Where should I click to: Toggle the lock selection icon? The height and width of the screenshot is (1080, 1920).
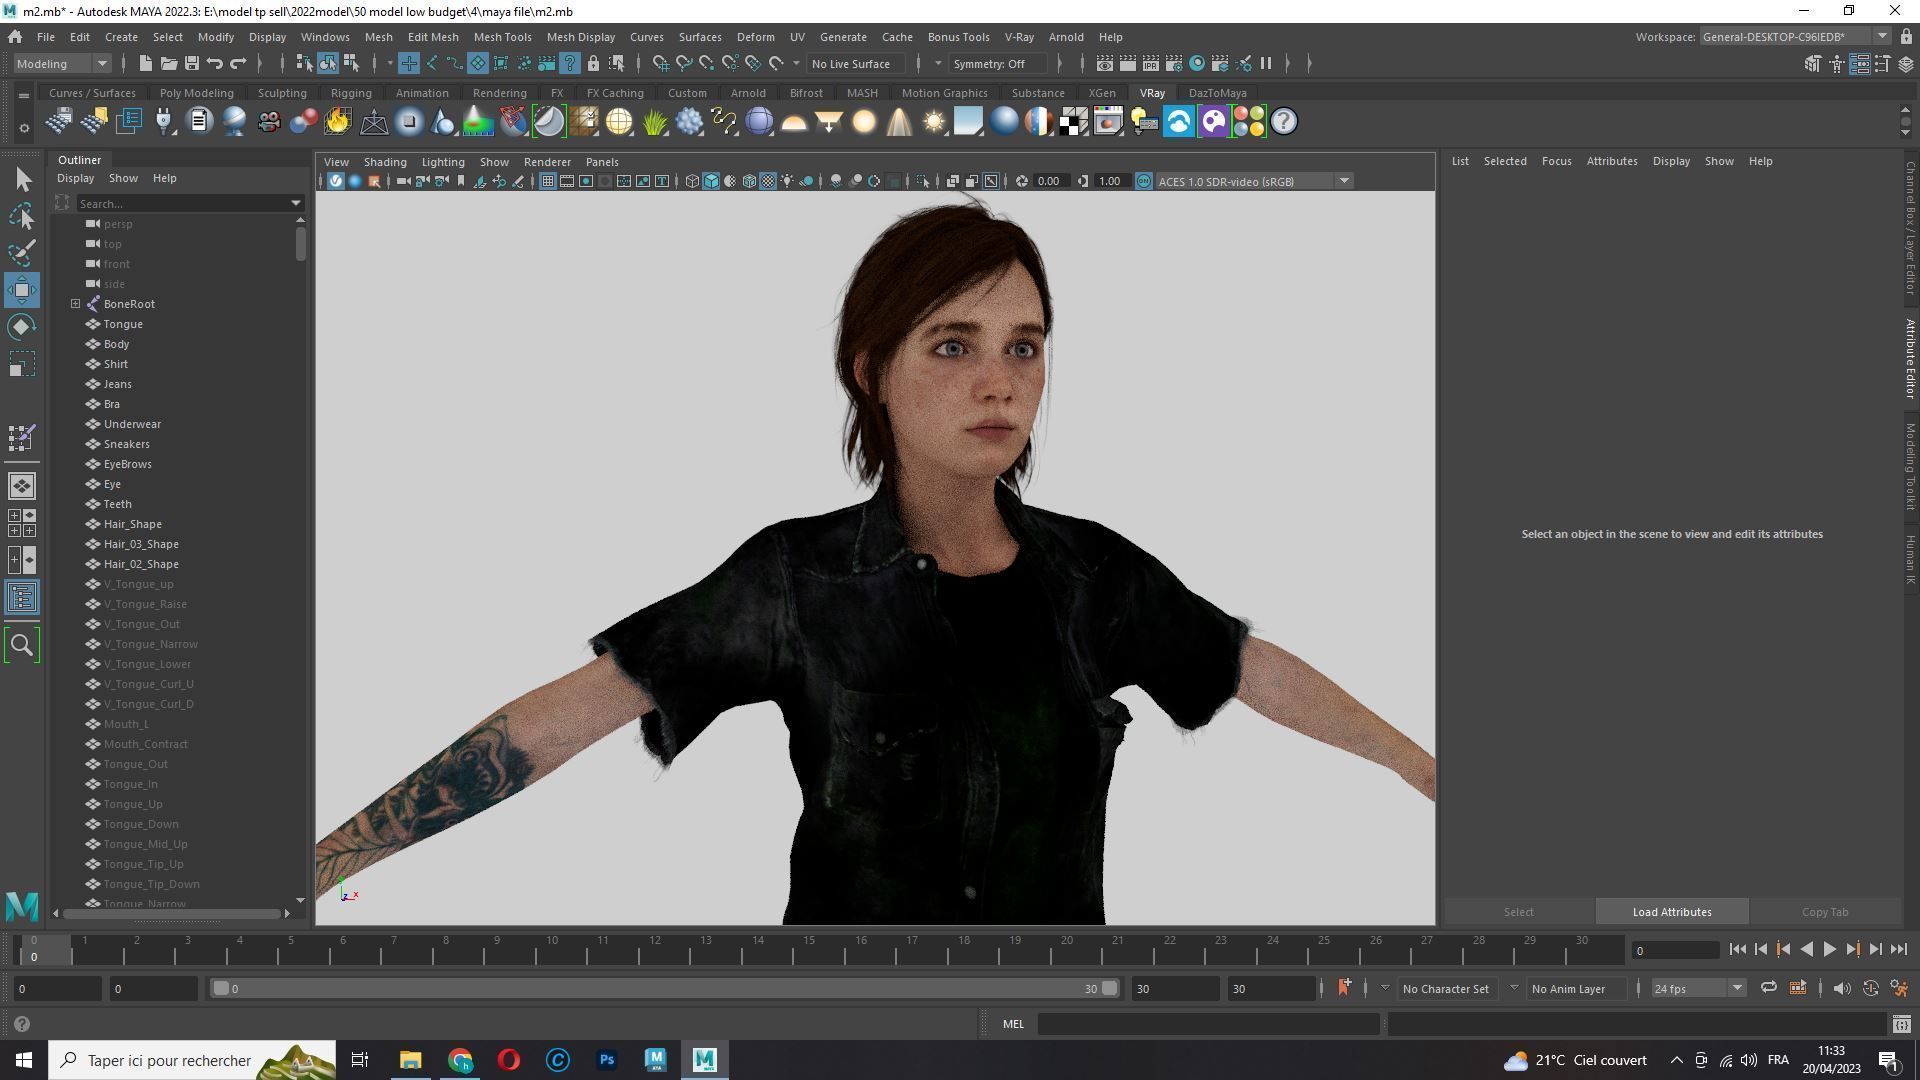tap(593, 63)
